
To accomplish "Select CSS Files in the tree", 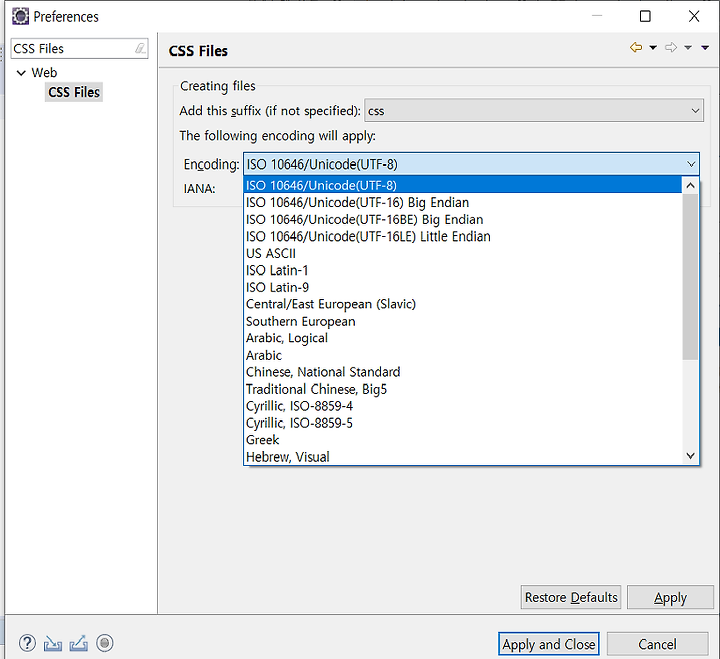I will (x=74, y=92).
